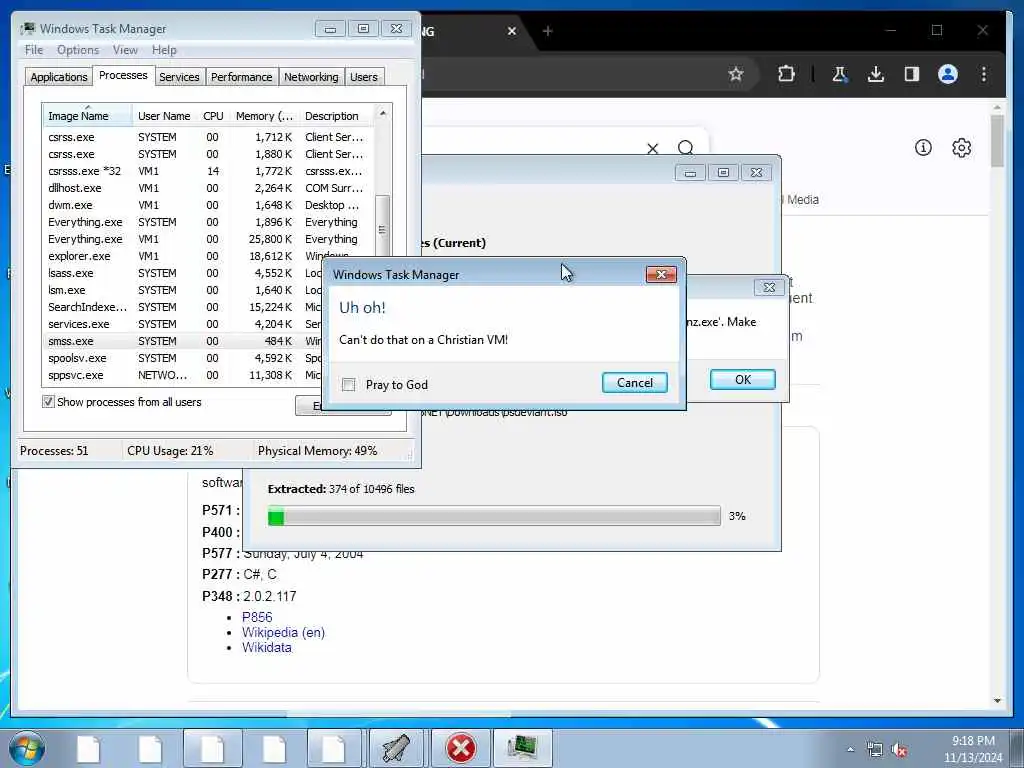Open the Wikipedia (en) link
The height and width of the screenshot is (768, 1024).
283,632
